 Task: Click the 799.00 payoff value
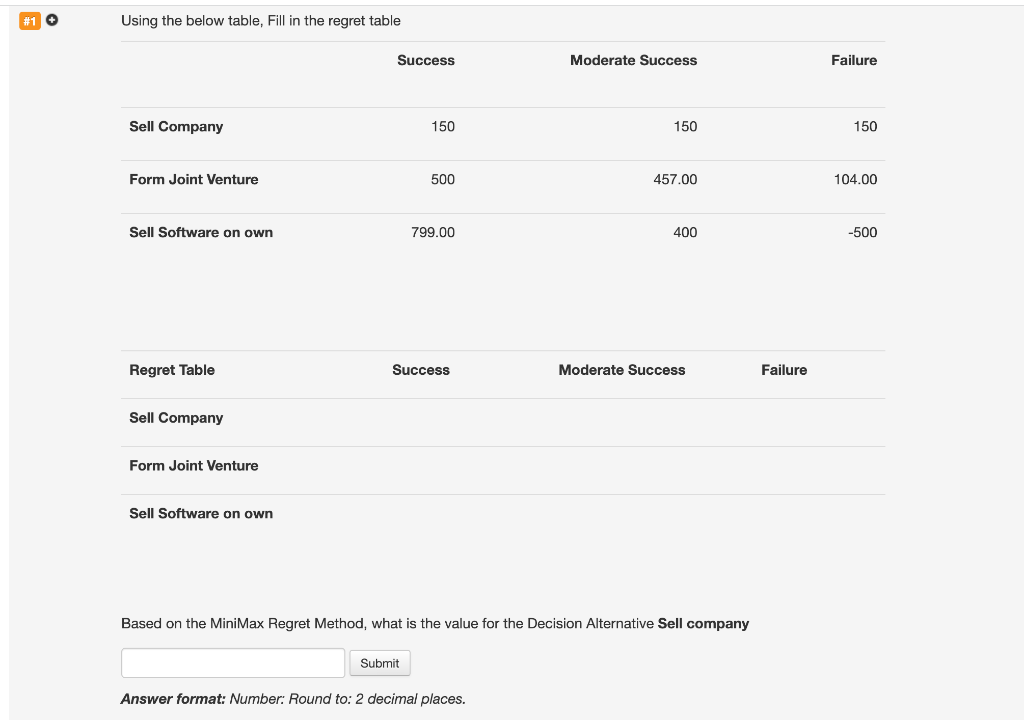(432, 232)
